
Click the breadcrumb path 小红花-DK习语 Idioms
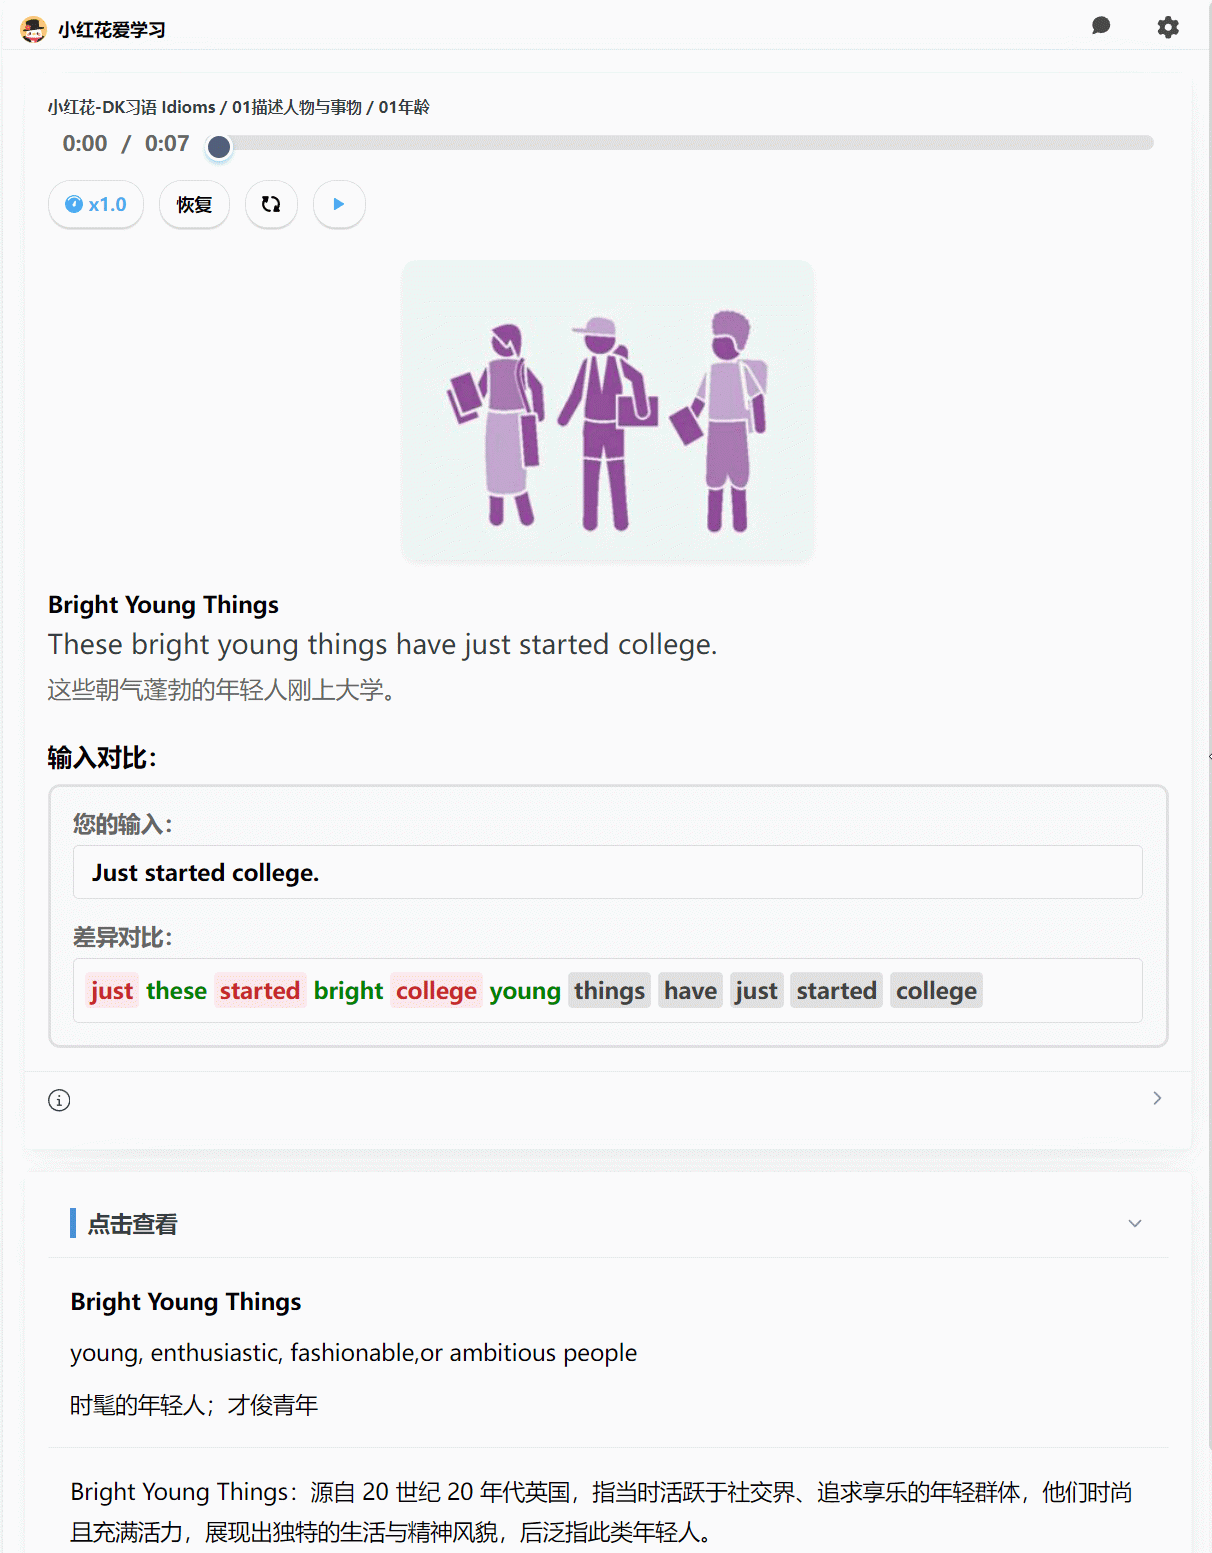[x=132, y=107]
